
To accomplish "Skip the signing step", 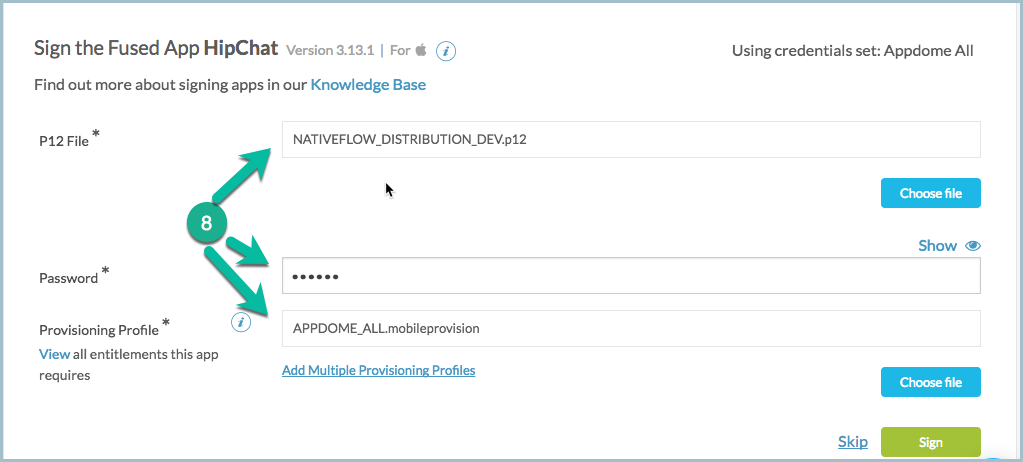I will tap(853, 442).
